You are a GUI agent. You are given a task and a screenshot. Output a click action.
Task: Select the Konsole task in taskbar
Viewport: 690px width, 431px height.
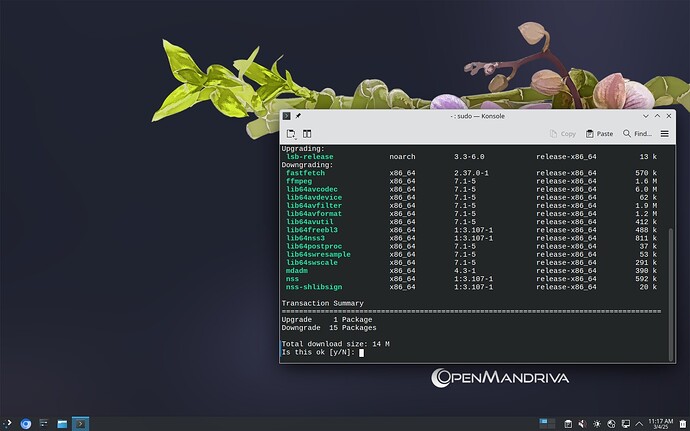pyautogui.click(x=80, y=423)
